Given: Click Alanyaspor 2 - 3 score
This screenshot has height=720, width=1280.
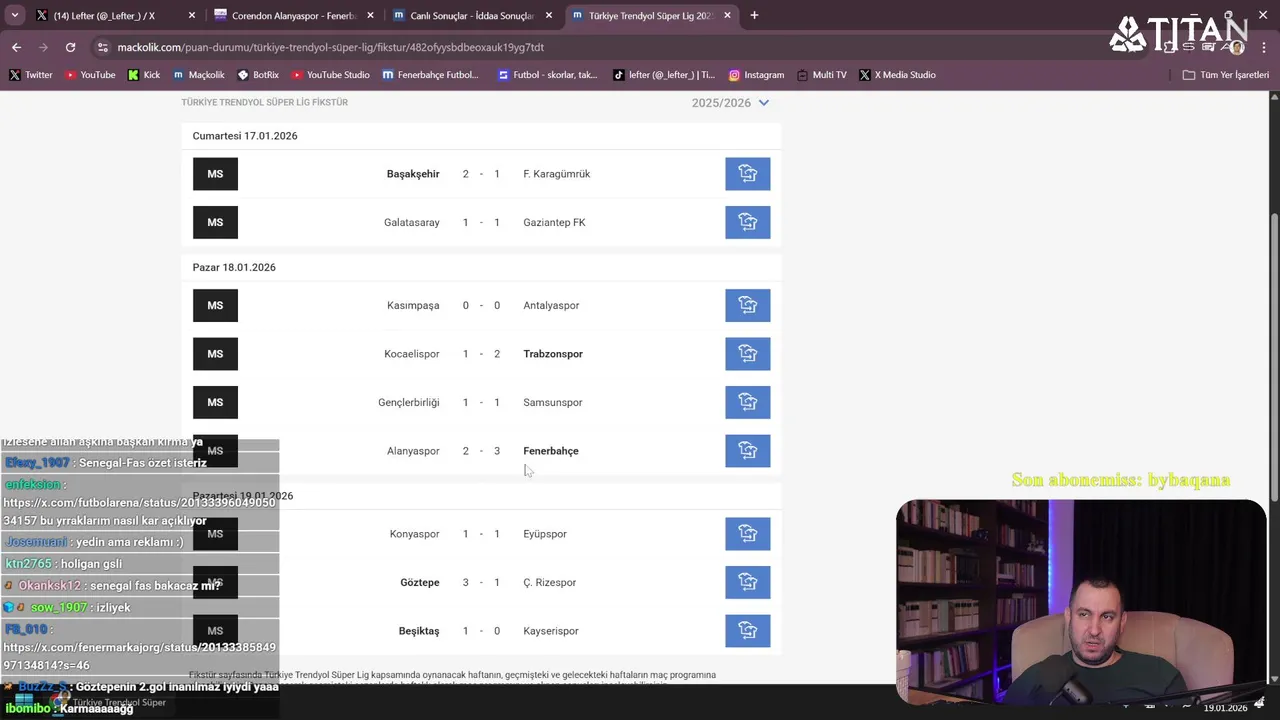Looking at the screenshot, I should click(x=481, y=451).
